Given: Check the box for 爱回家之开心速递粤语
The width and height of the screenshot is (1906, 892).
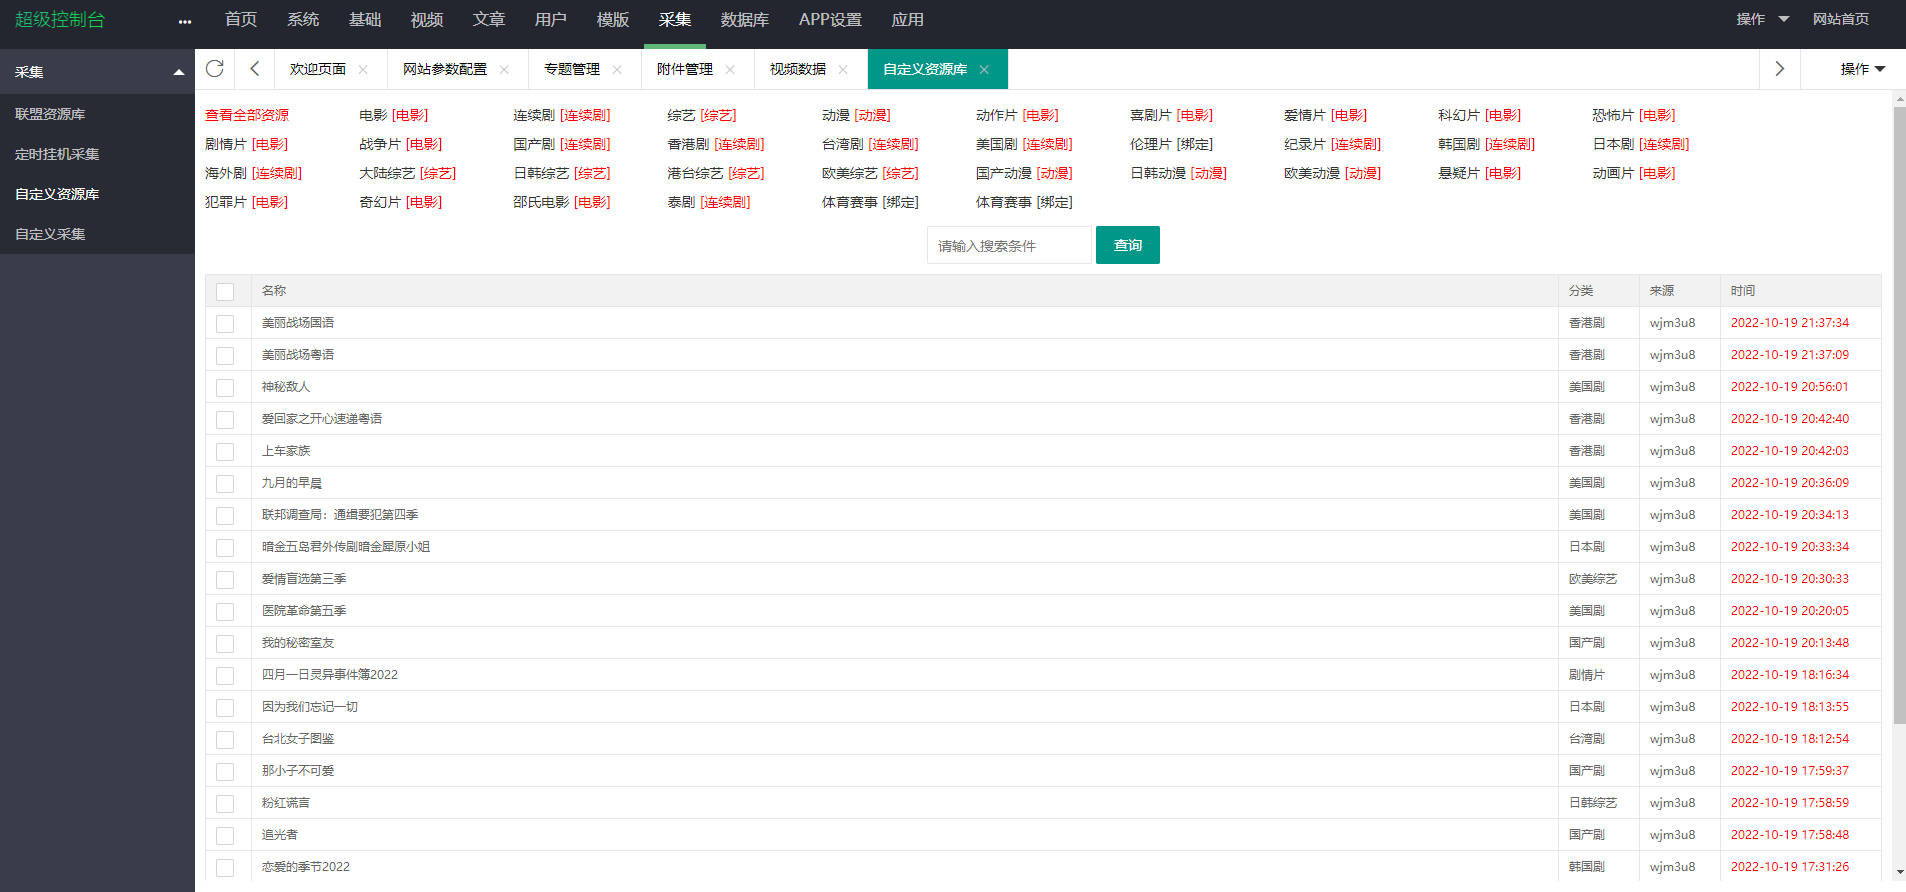Looking at the screenshot, I should (x=225, y=419).
